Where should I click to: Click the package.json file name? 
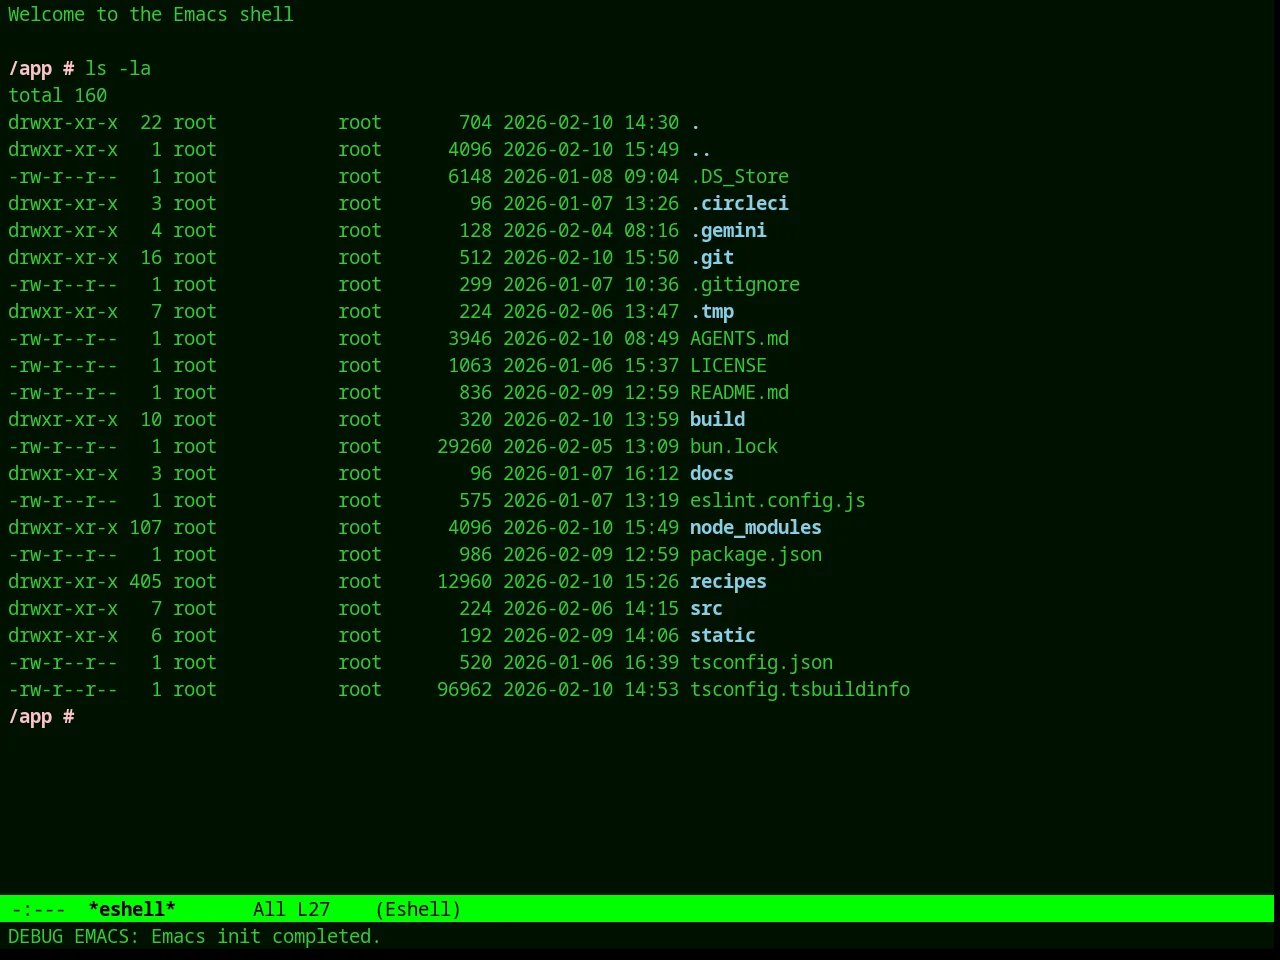tap(756, 554)
